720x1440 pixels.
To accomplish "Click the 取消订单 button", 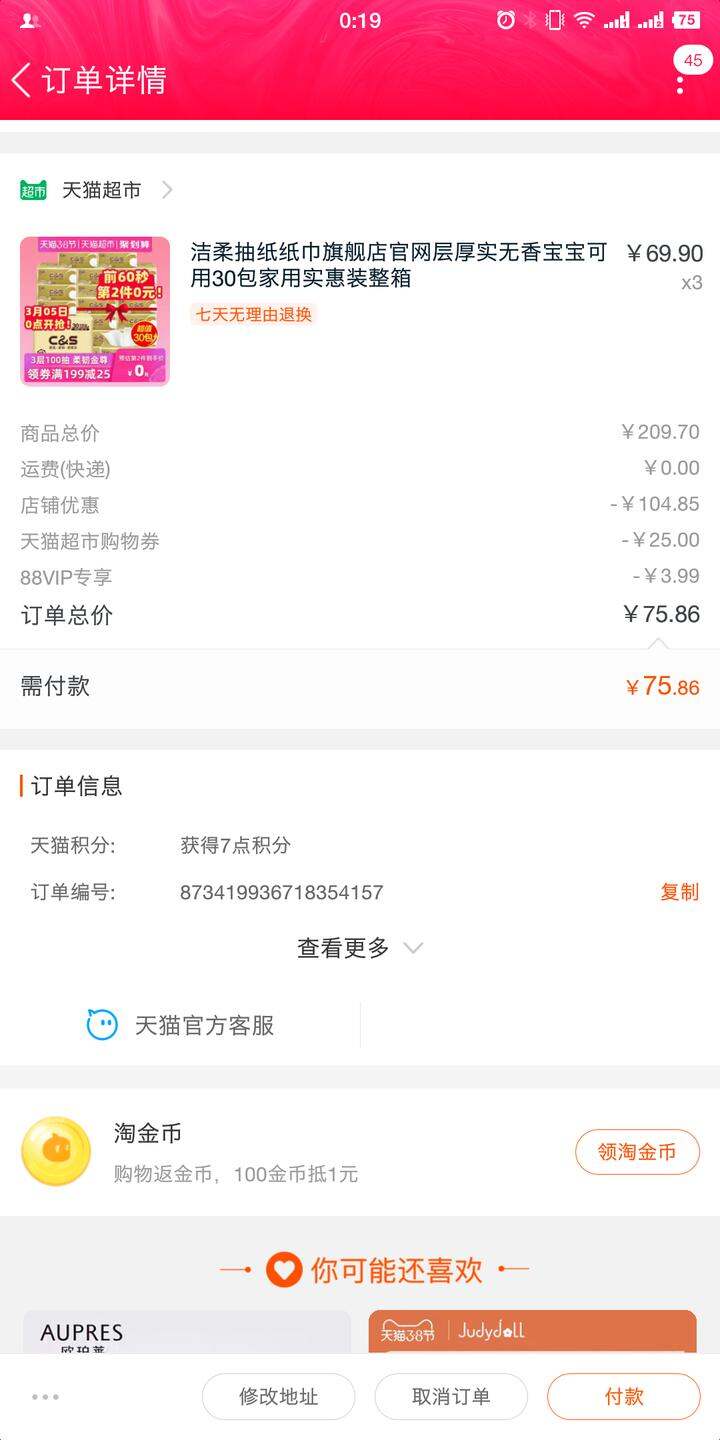I will 451,1397.
